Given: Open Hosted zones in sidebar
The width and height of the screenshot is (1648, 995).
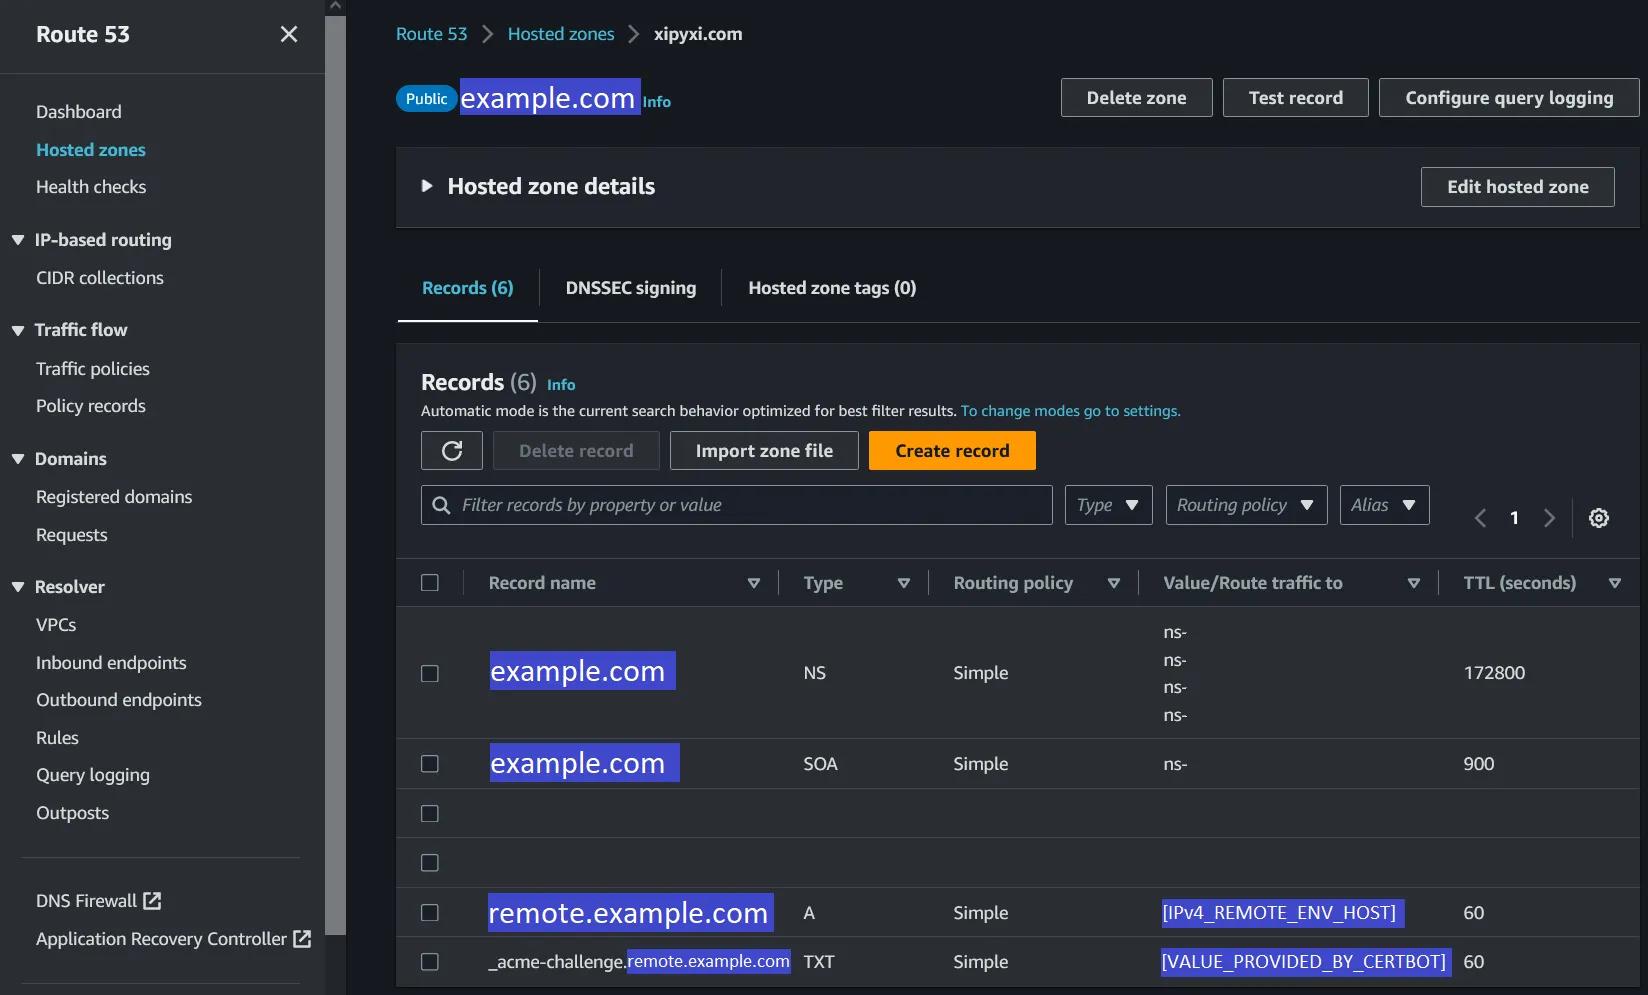Looking at the screenshot, I should tap(91, 150).
